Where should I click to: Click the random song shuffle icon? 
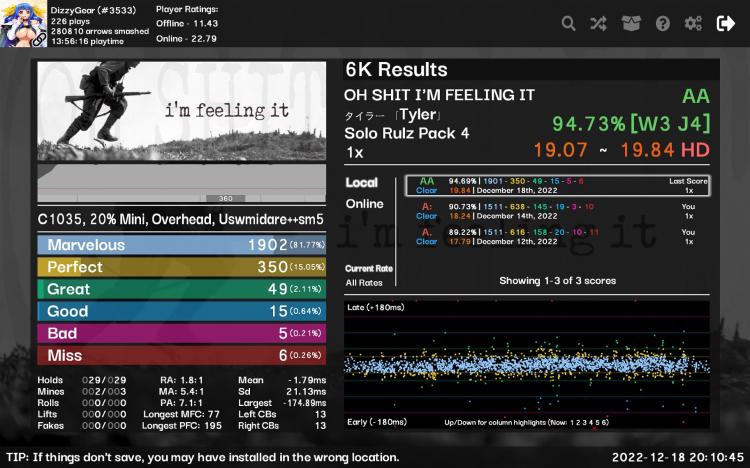598,23
